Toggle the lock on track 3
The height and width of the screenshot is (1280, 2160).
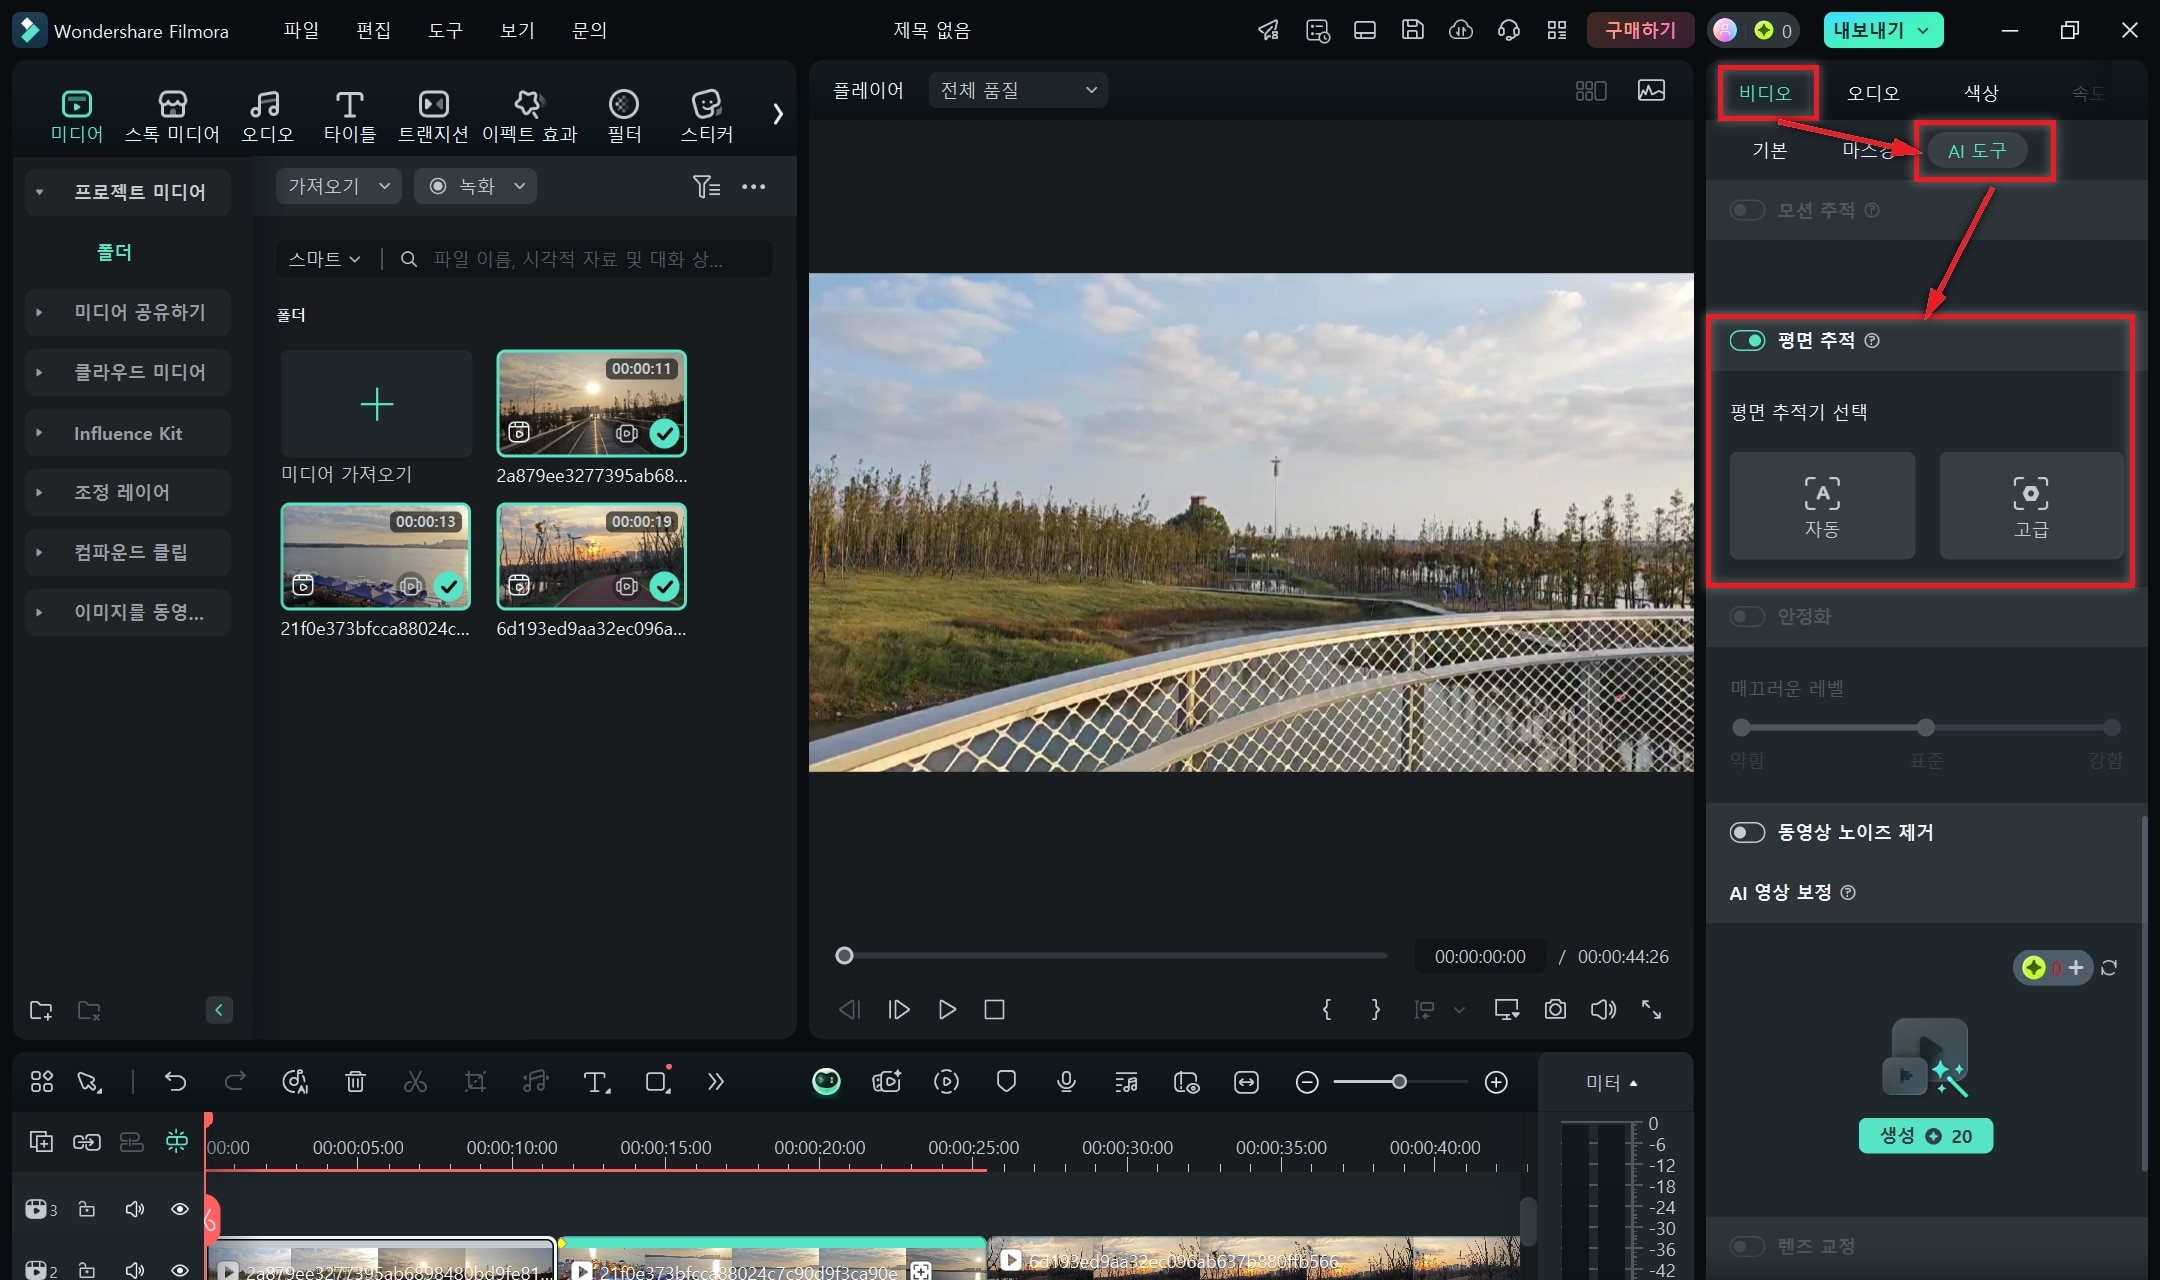point(87,1209)
